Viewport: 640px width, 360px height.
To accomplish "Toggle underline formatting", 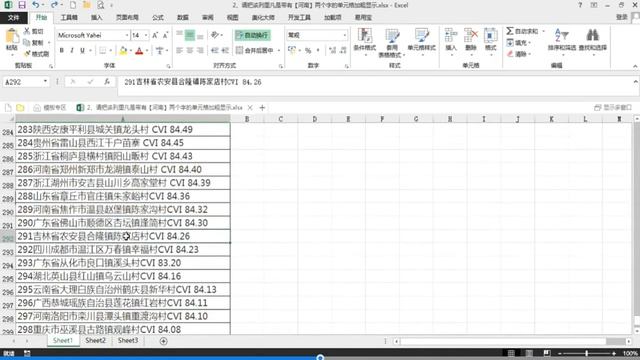I will [x=82, y=51].
